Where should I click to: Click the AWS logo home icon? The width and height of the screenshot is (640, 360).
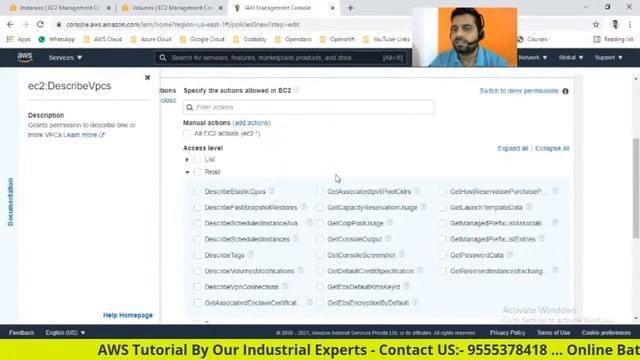[x=24, y=58]
